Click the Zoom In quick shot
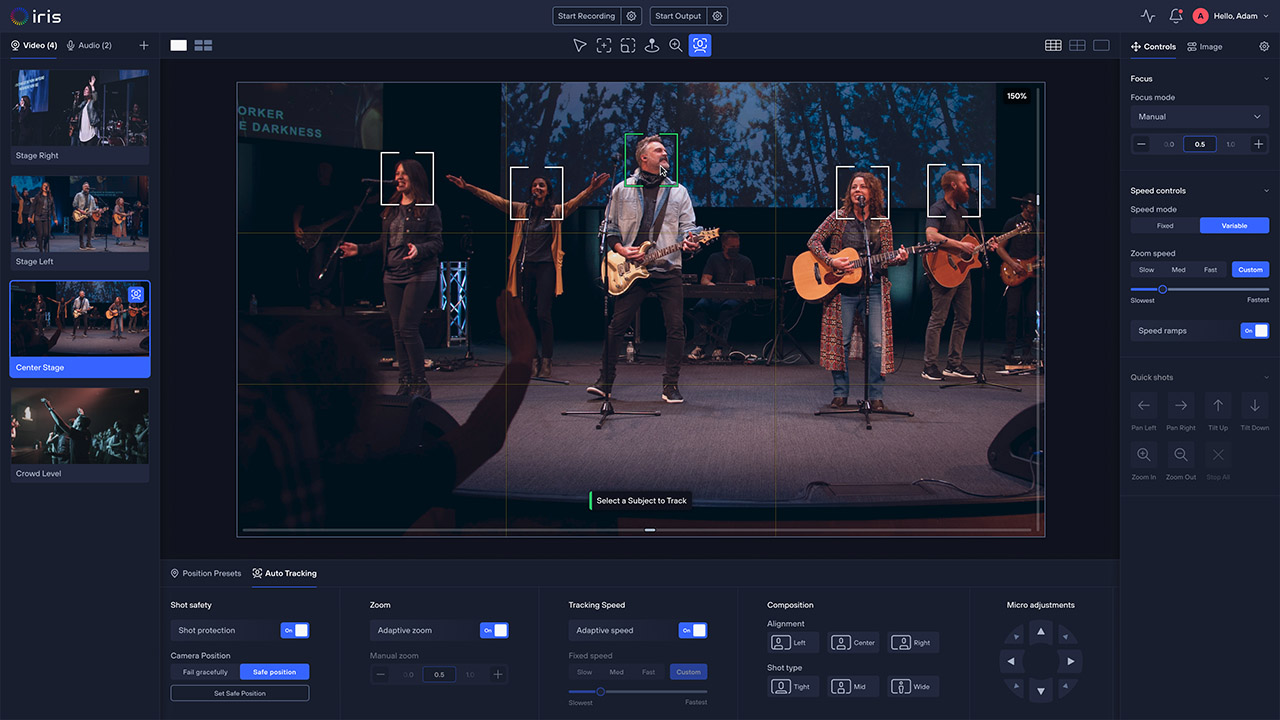Image resolution: width=1280 pixels, height=720 pixels. 1144,455
